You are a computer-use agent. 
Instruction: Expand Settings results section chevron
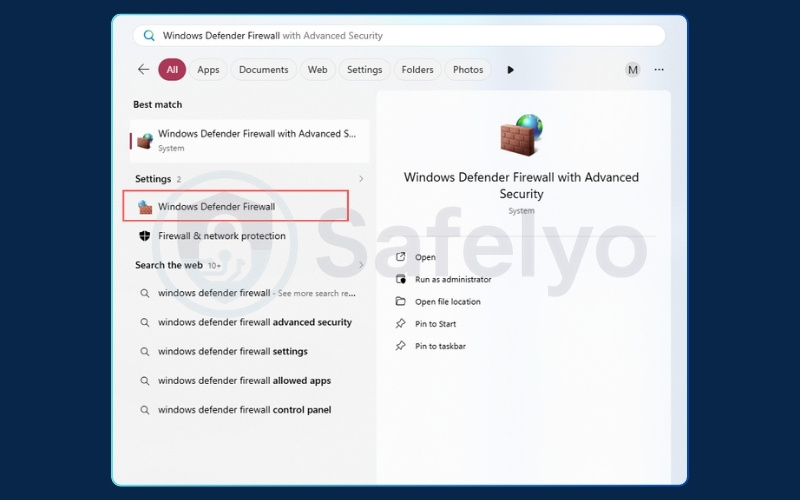point(361,179)
